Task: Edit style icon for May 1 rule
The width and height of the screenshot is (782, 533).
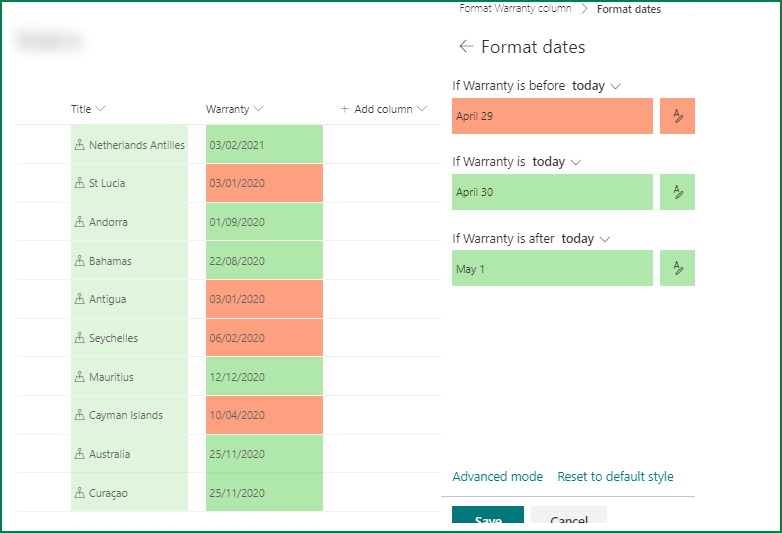Action: [x=677, y=268]
